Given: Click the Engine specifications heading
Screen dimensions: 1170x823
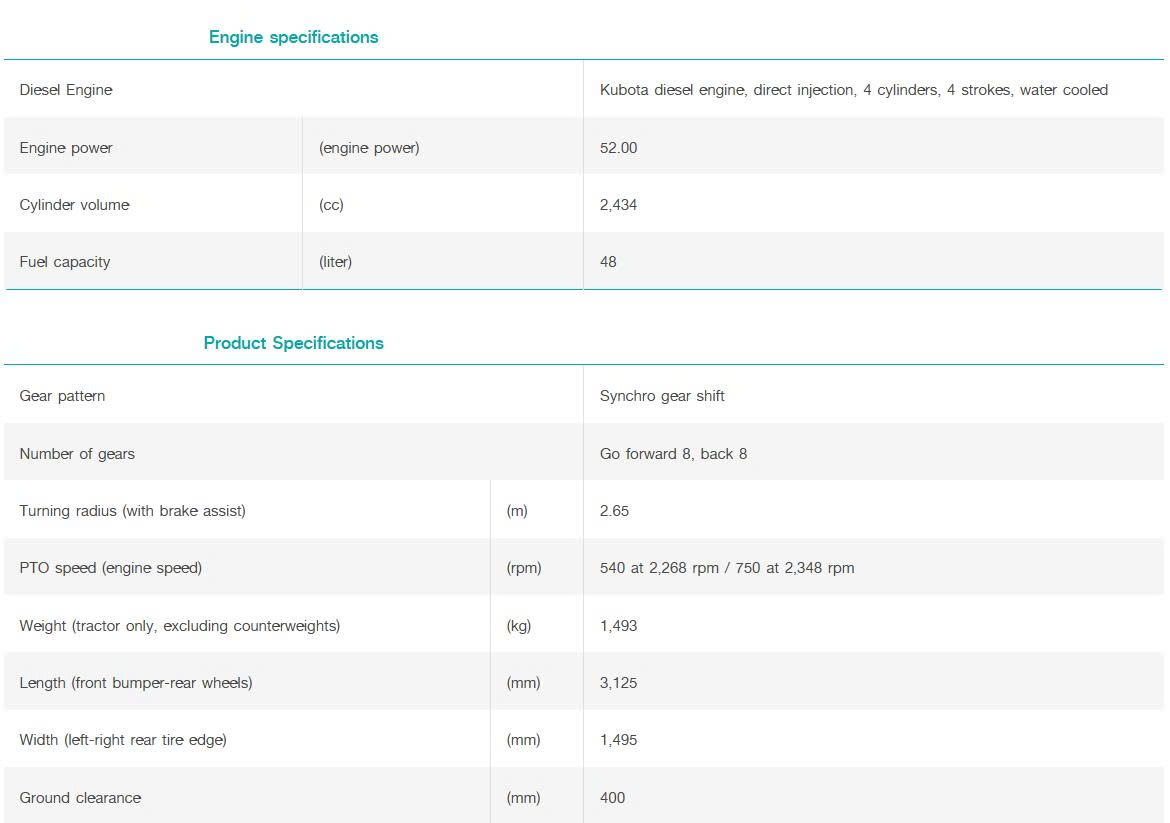Looking at the screenshot, I should point(293,37).
